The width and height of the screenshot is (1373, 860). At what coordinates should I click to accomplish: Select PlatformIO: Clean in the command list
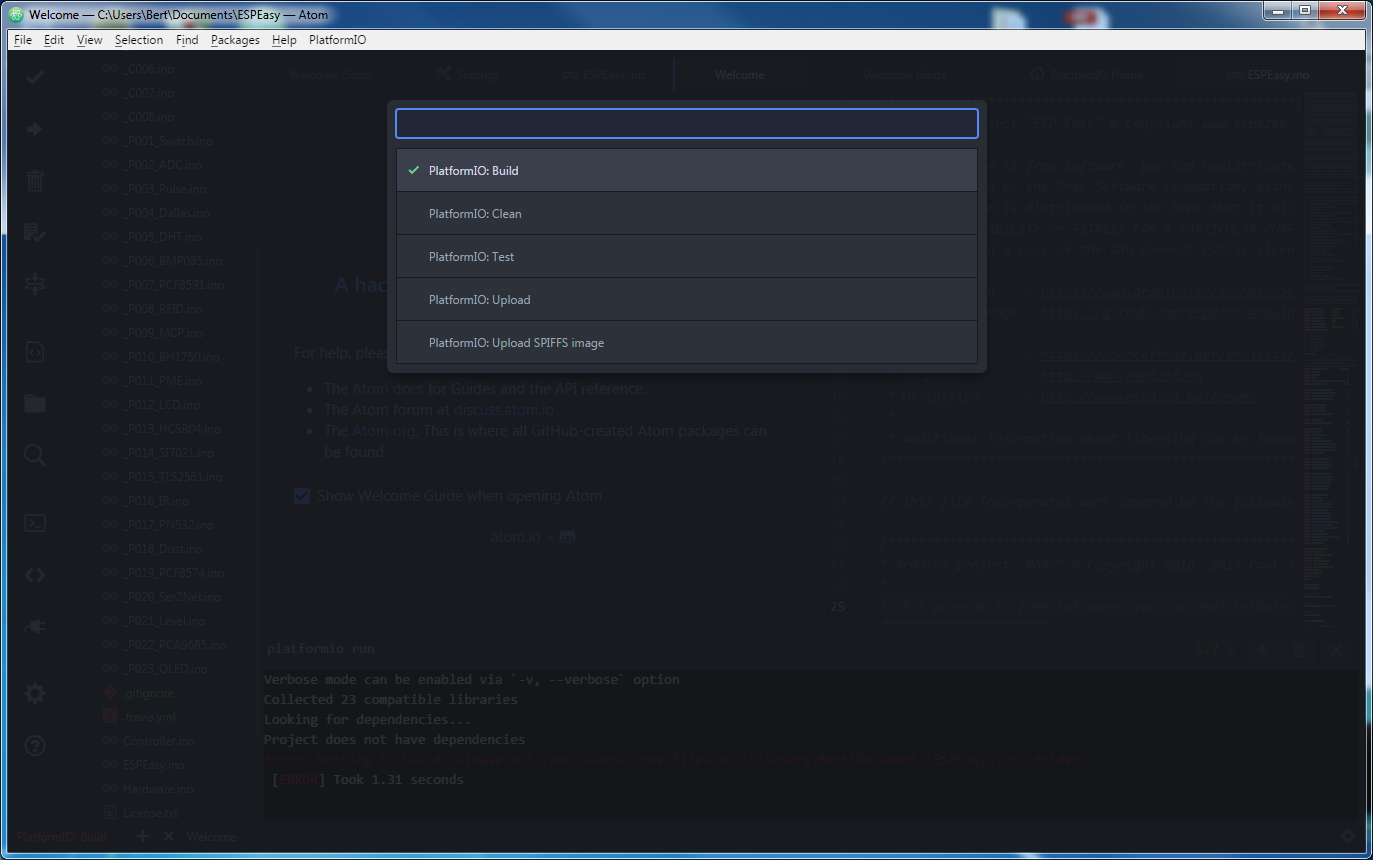(686, 214)
